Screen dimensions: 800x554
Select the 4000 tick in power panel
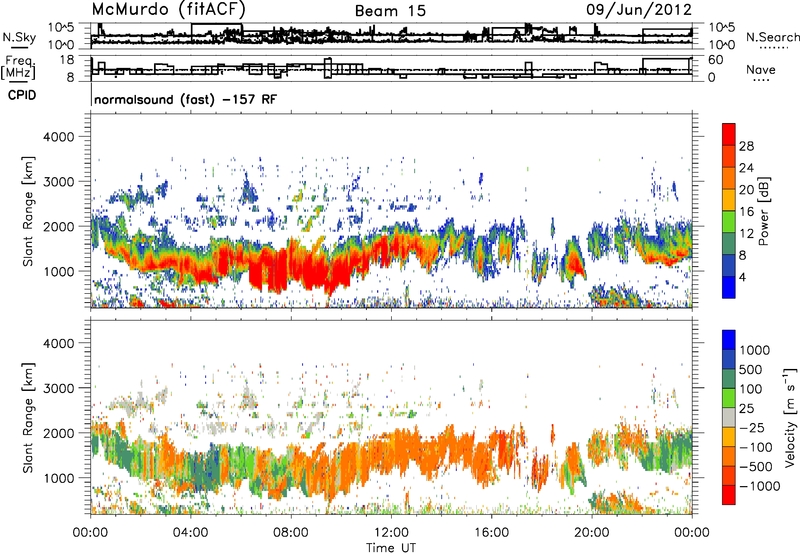58,137
